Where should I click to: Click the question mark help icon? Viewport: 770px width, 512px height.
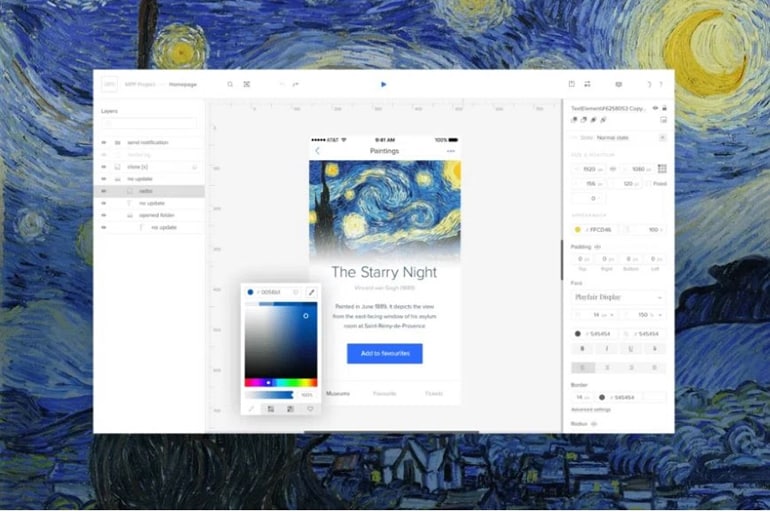(661, 84)
